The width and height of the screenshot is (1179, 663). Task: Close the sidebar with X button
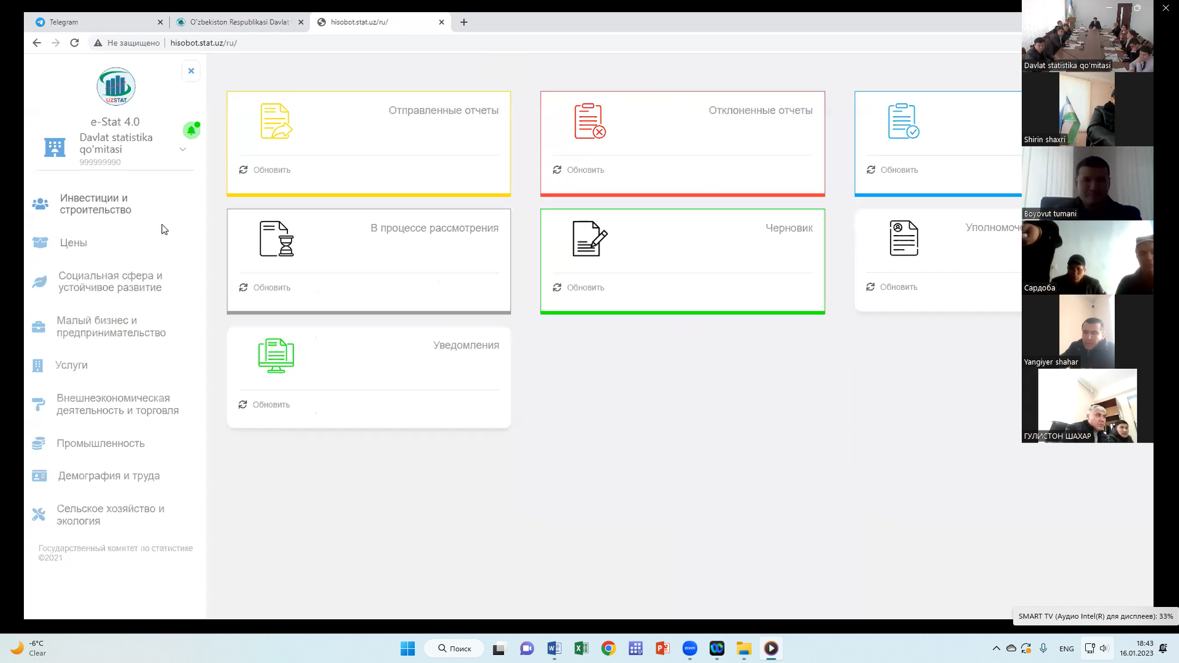click(x=191, y=71)
